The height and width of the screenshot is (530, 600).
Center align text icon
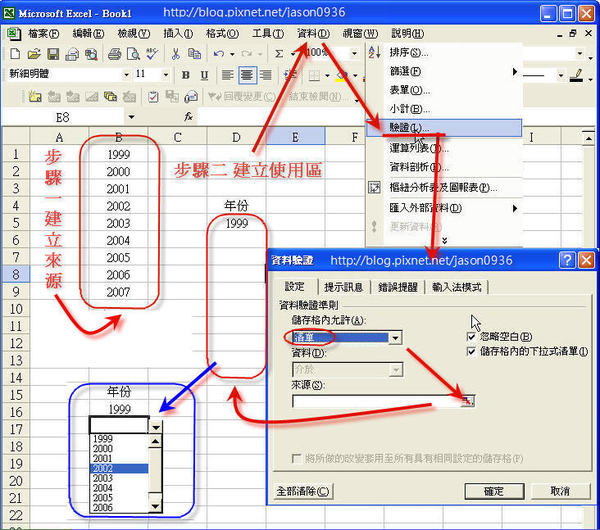[x=247, y=75]
